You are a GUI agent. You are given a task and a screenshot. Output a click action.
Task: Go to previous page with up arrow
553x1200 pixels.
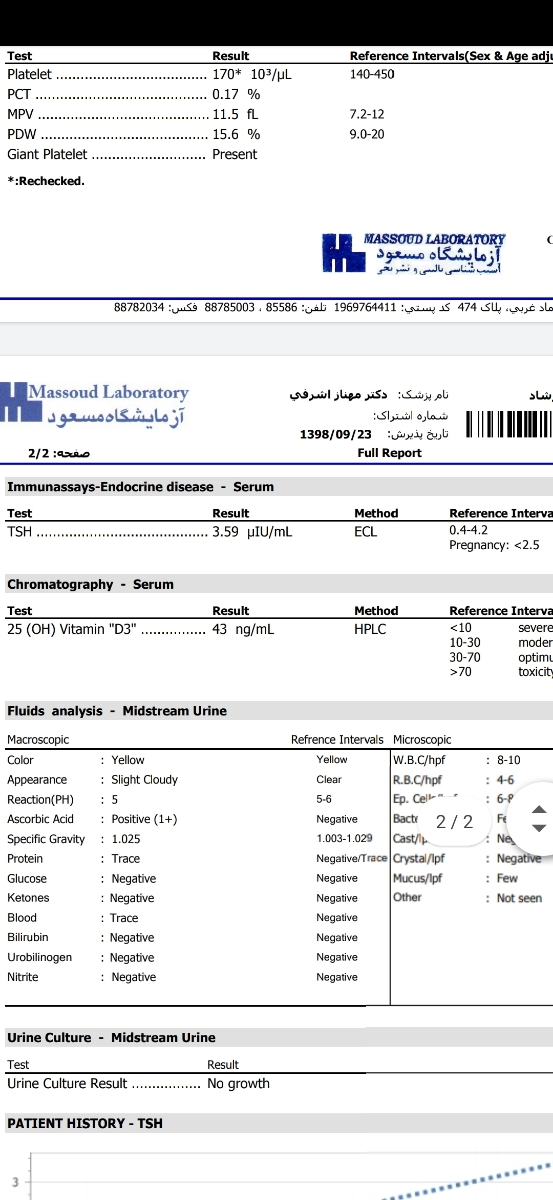(538, 810)
